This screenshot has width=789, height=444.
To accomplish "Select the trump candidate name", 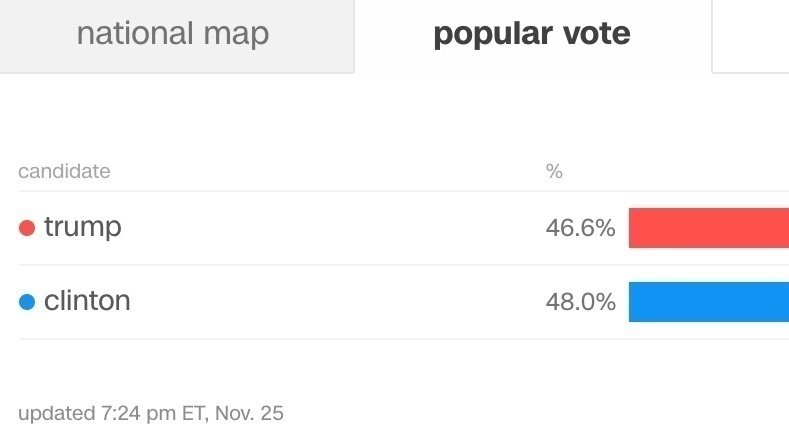I will pos(83,228).
